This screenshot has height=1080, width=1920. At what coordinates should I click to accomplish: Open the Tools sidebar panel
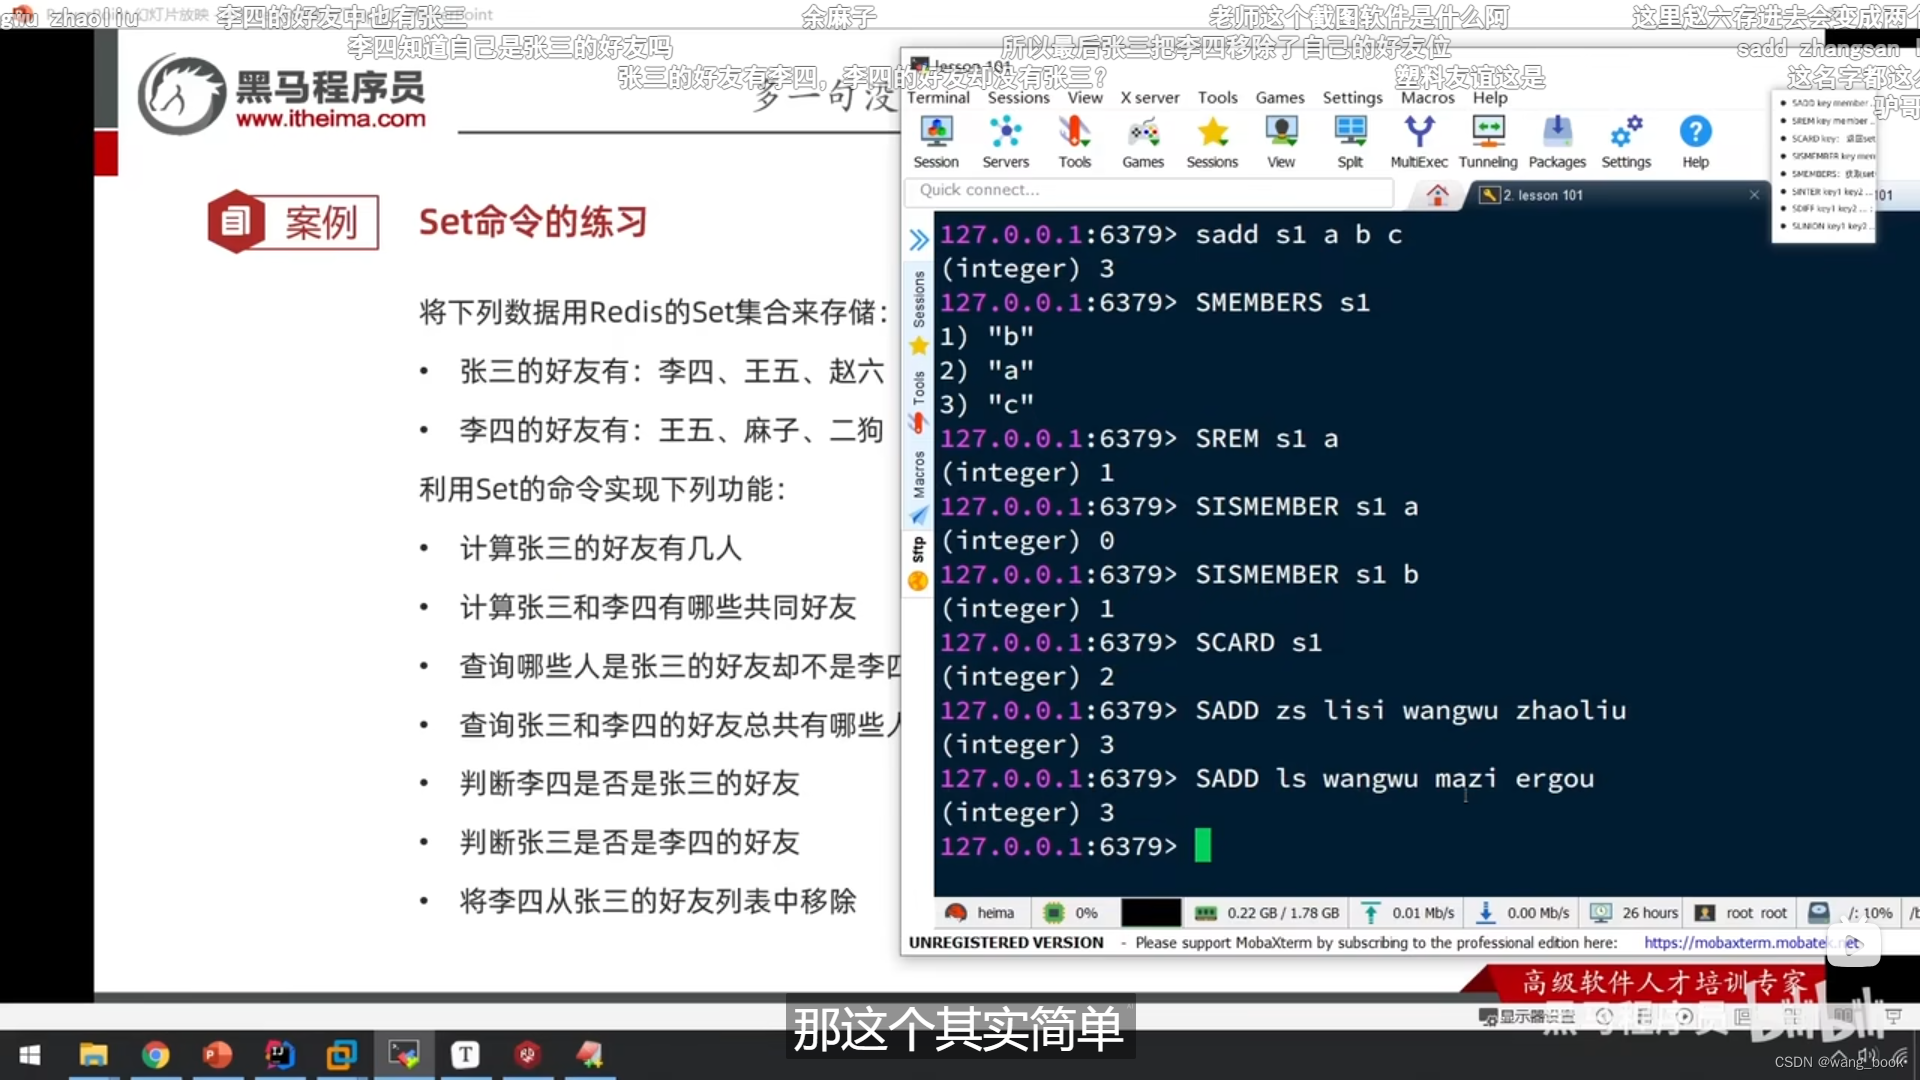917,390
